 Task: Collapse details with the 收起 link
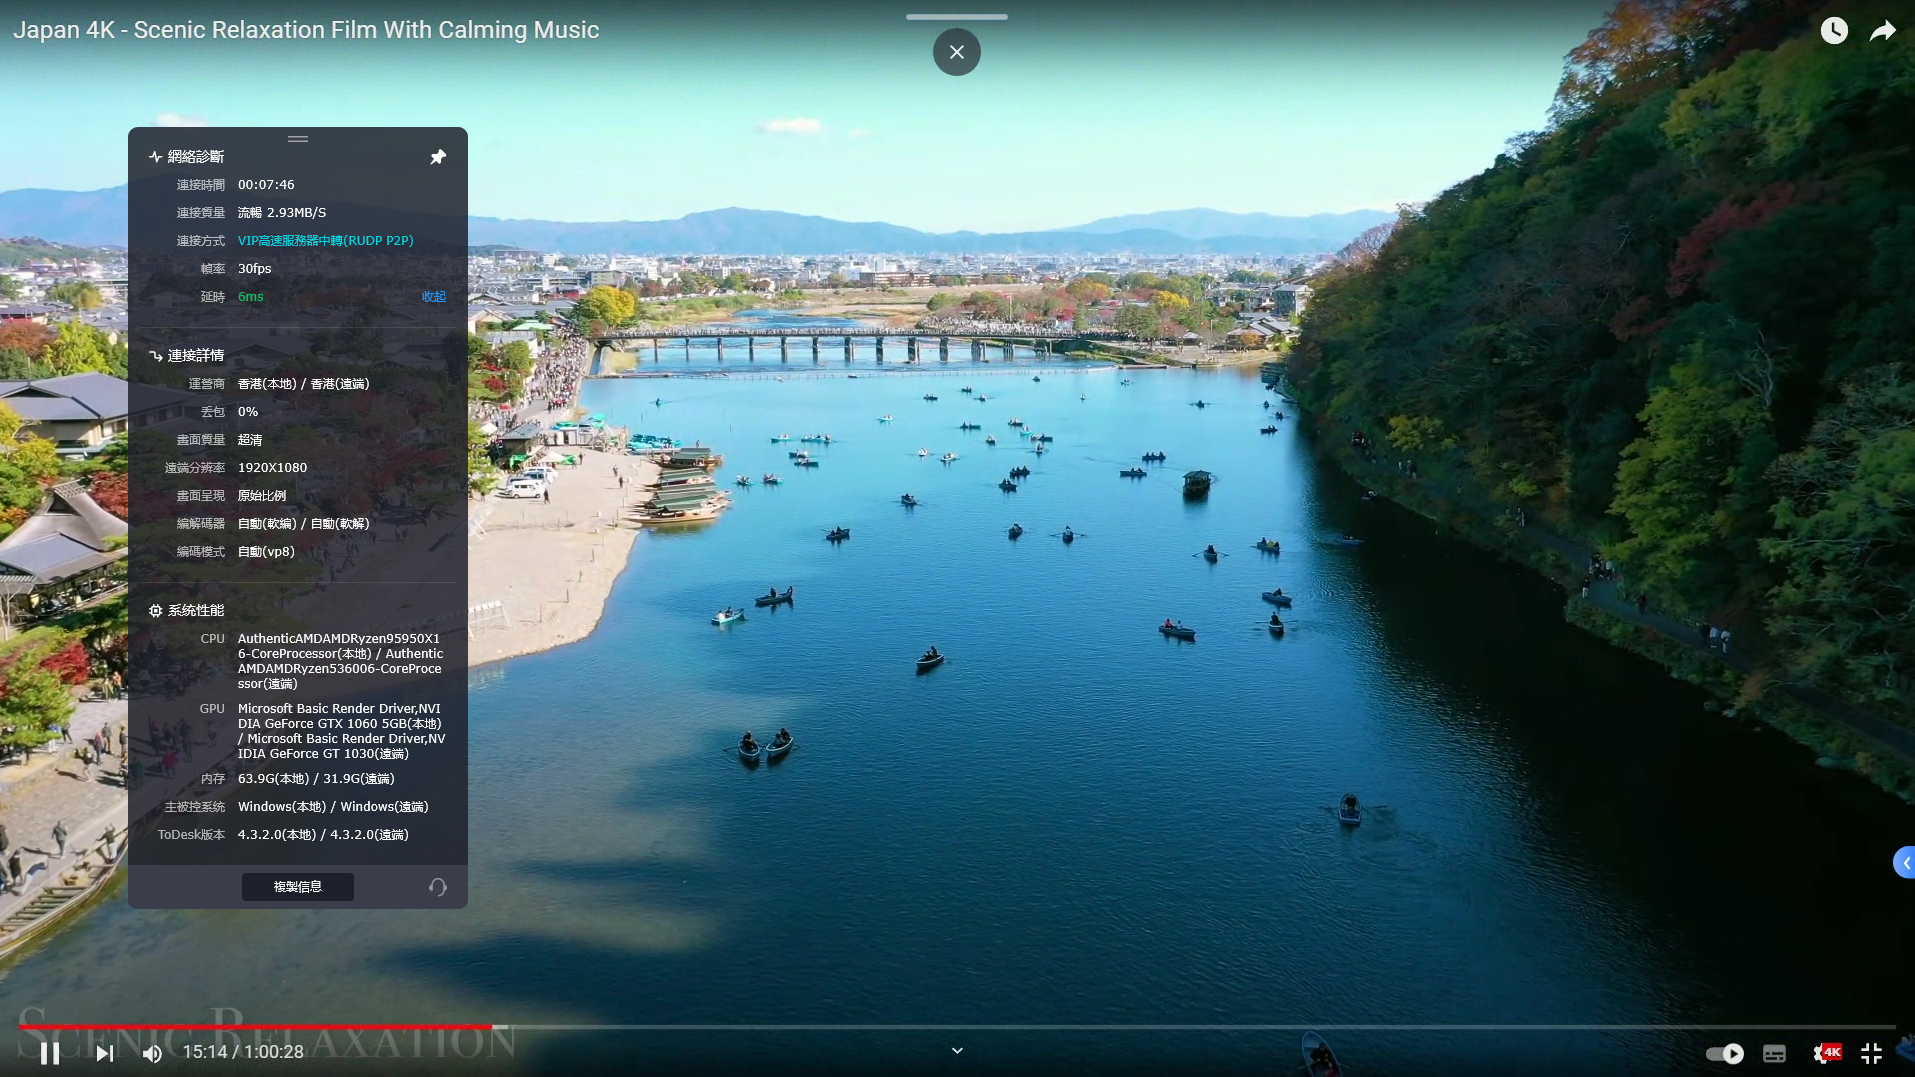pyautogui.click(x=434, y=297)
